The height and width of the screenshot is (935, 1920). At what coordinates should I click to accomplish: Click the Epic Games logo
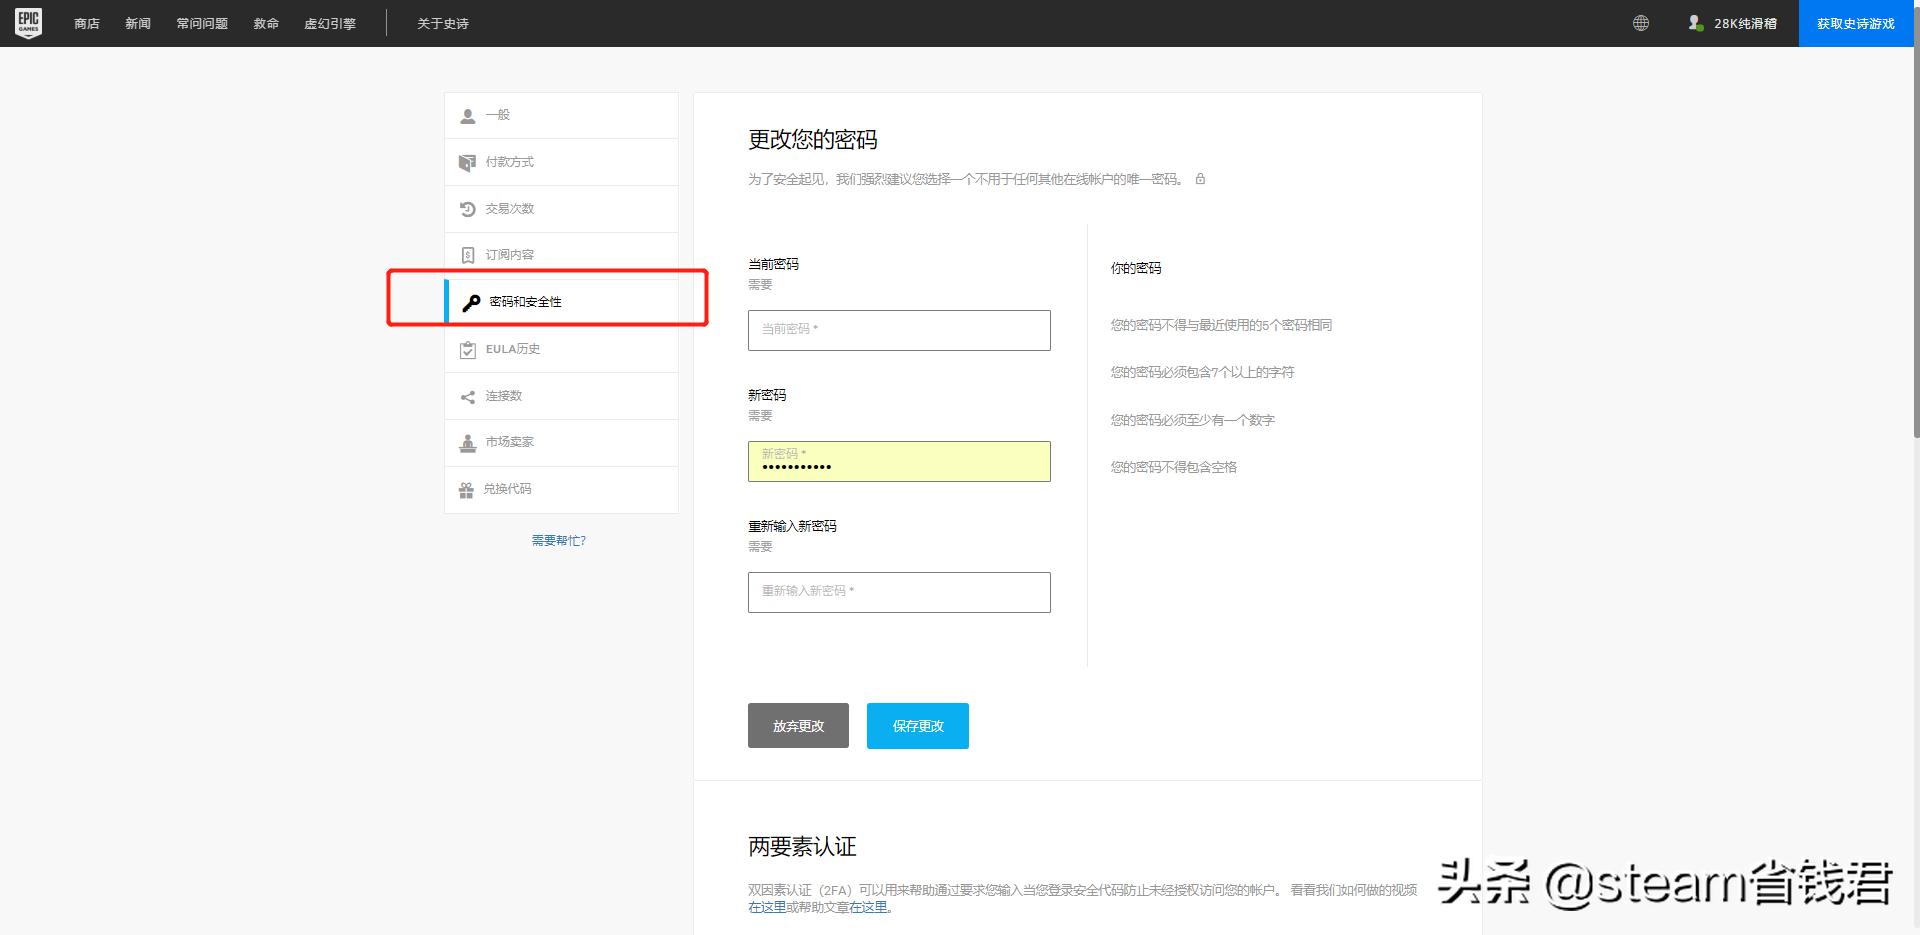[29, 22]
